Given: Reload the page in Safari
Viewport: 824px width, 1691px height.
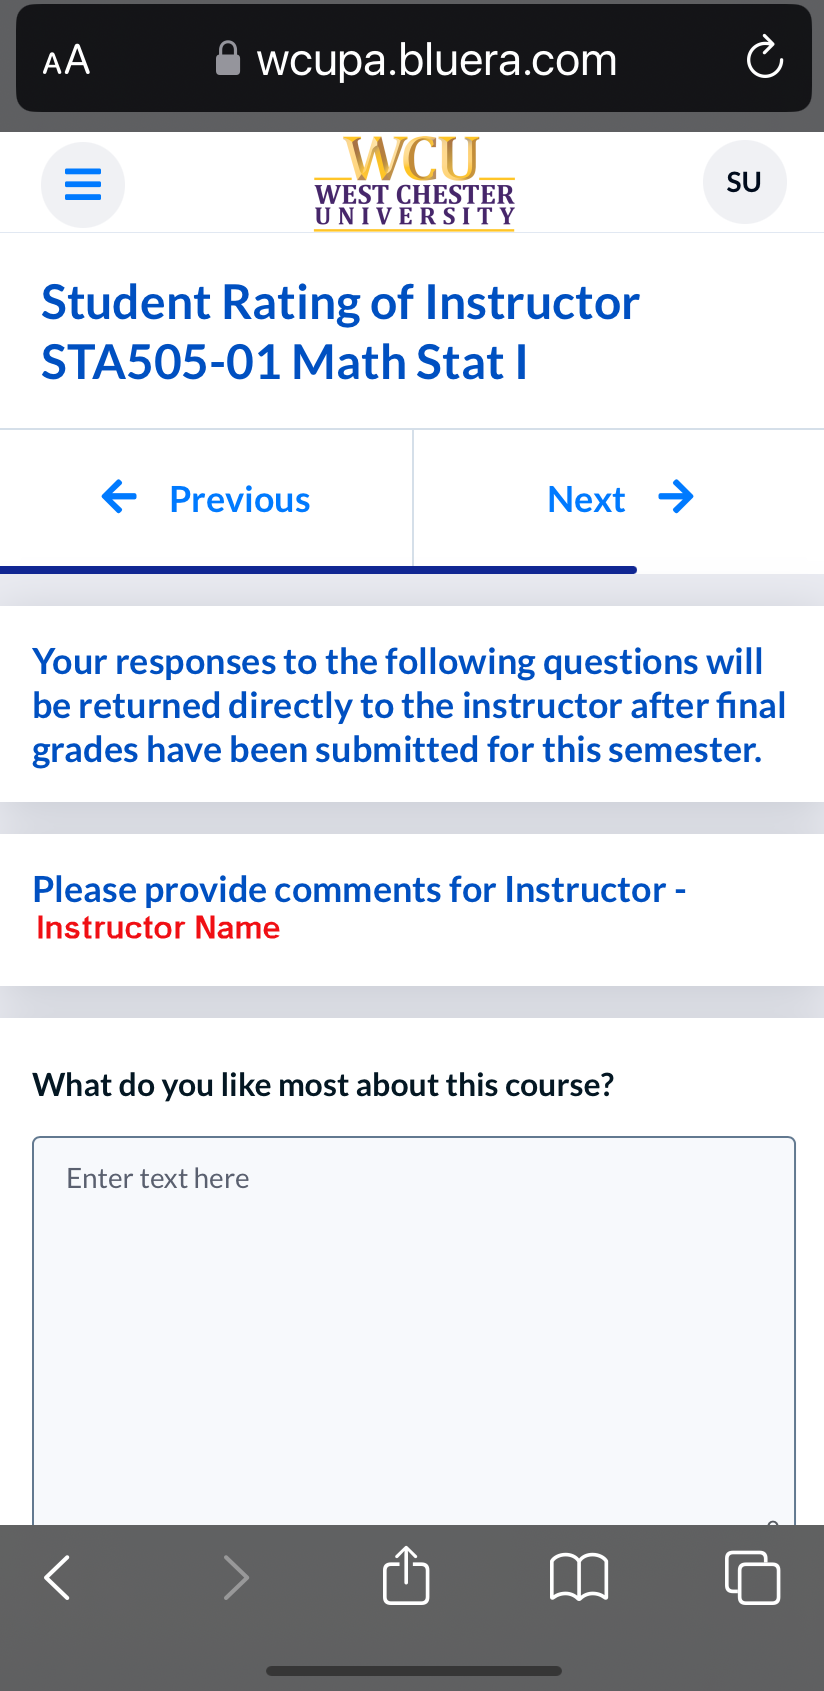Looking at the screenshot, I should (x=765, y=59).
